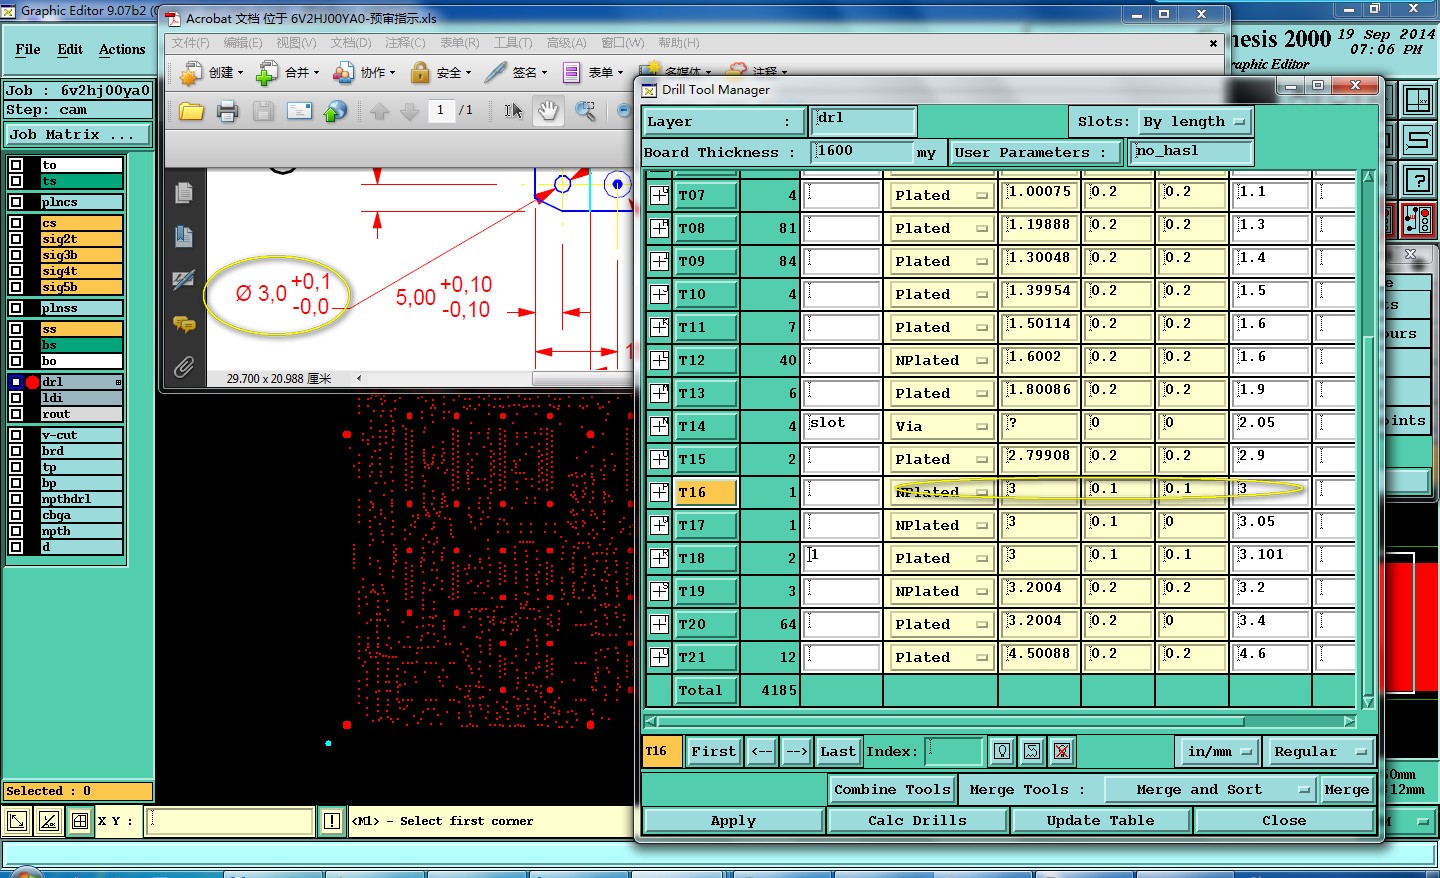The height and width of the screenshot is (878, 1440).
Task: Expand the Merge and Sort dropdown
Action: point(1210,790)
